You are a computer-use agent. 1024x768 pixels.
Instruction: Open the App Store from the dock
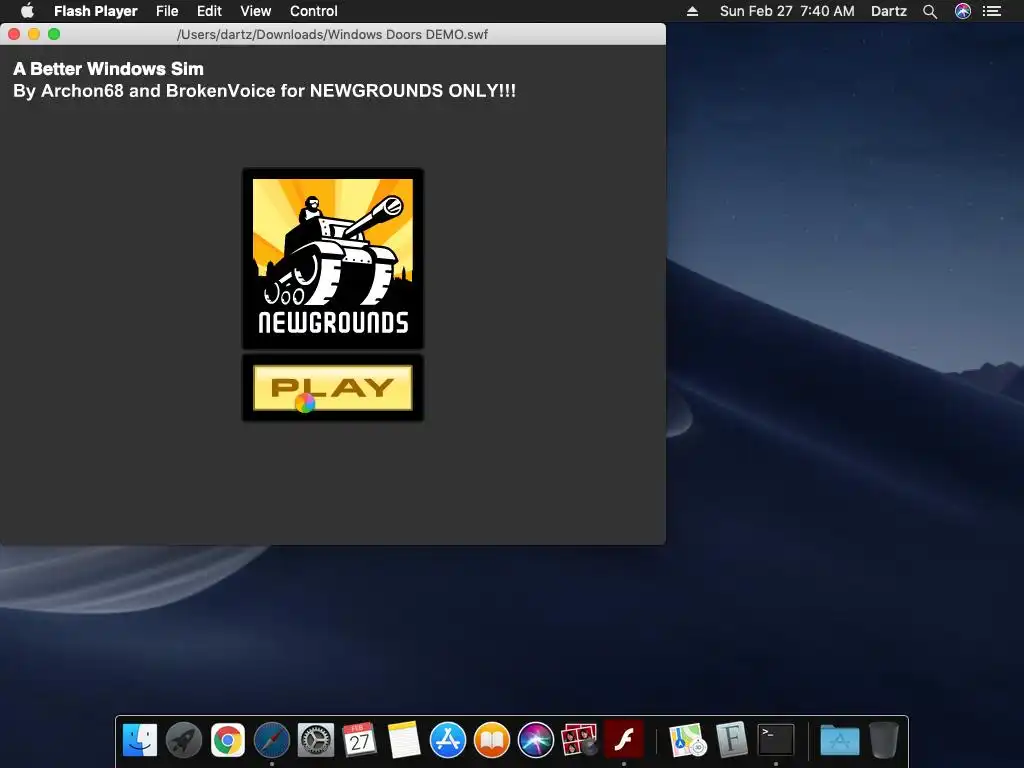447,740
